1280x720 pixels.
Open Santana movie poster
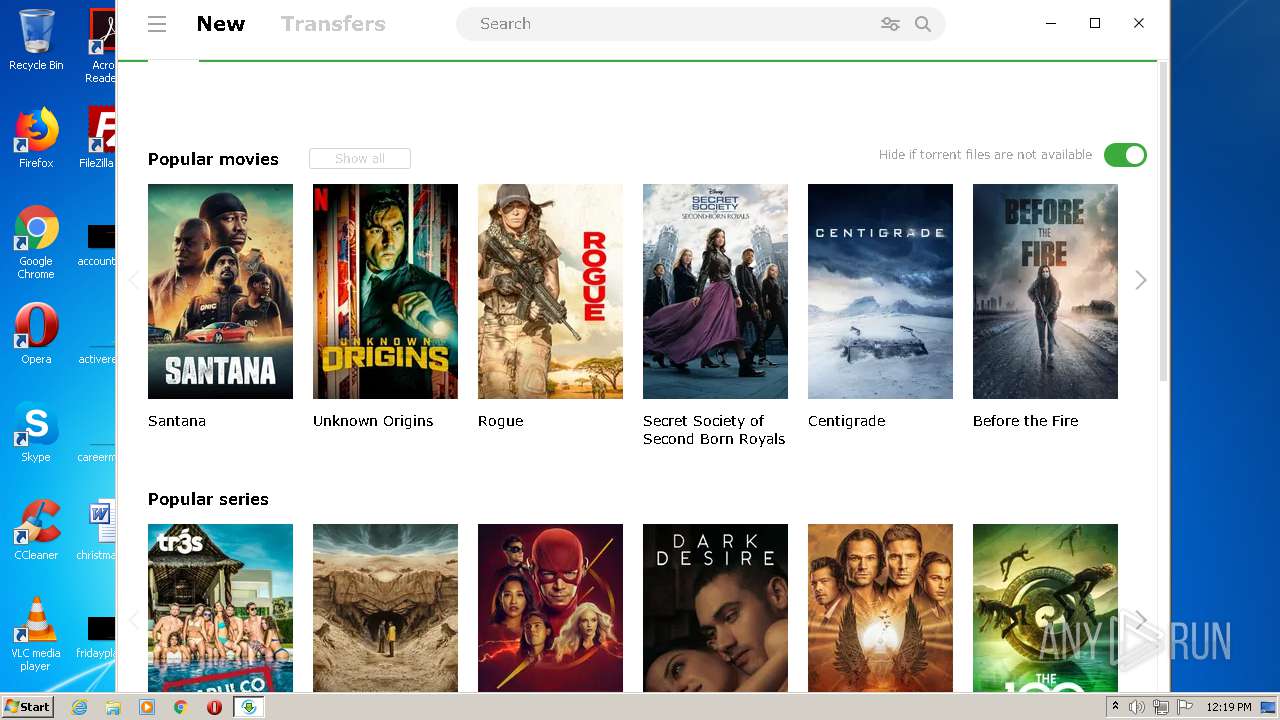click(220, 291)
